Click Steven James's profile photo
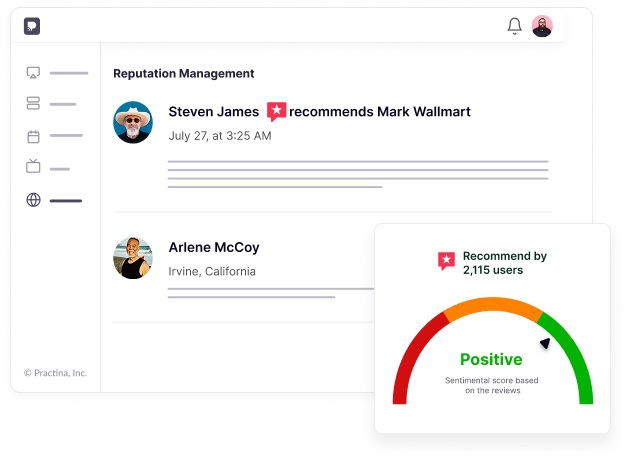Image resolution: width=628 pixels, height=460 pixels. tap(133, 122)
